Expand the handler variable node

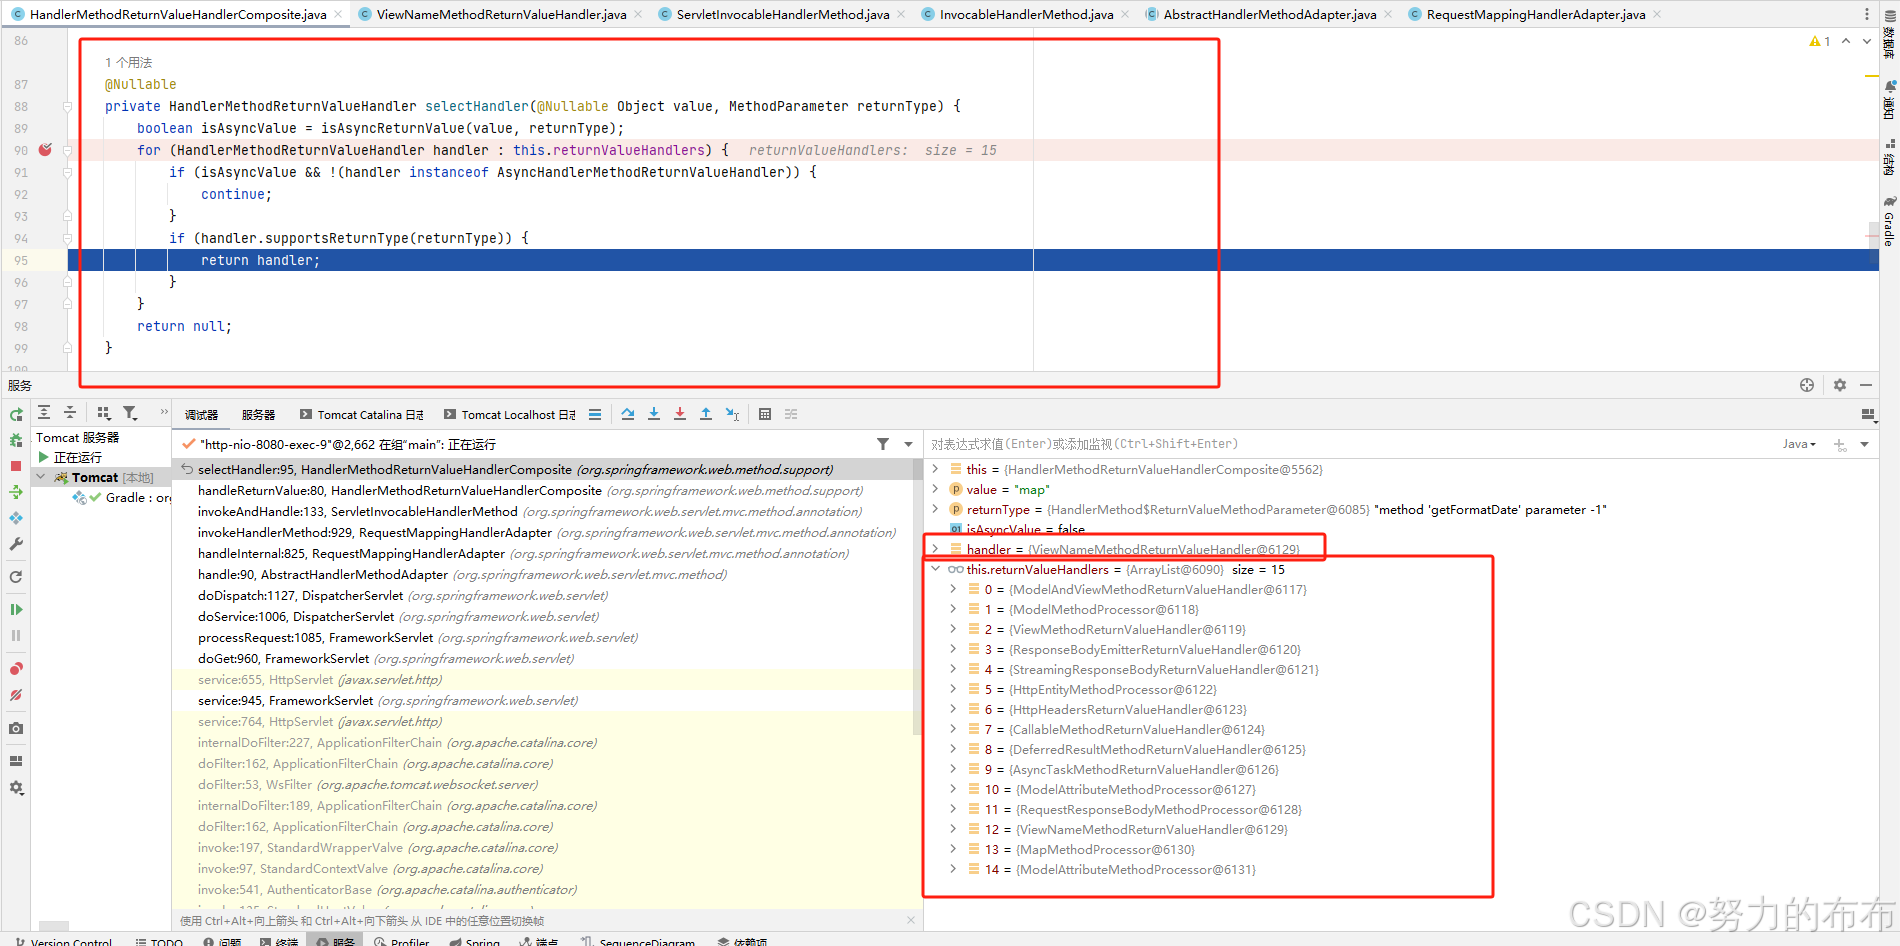[935, 549]
